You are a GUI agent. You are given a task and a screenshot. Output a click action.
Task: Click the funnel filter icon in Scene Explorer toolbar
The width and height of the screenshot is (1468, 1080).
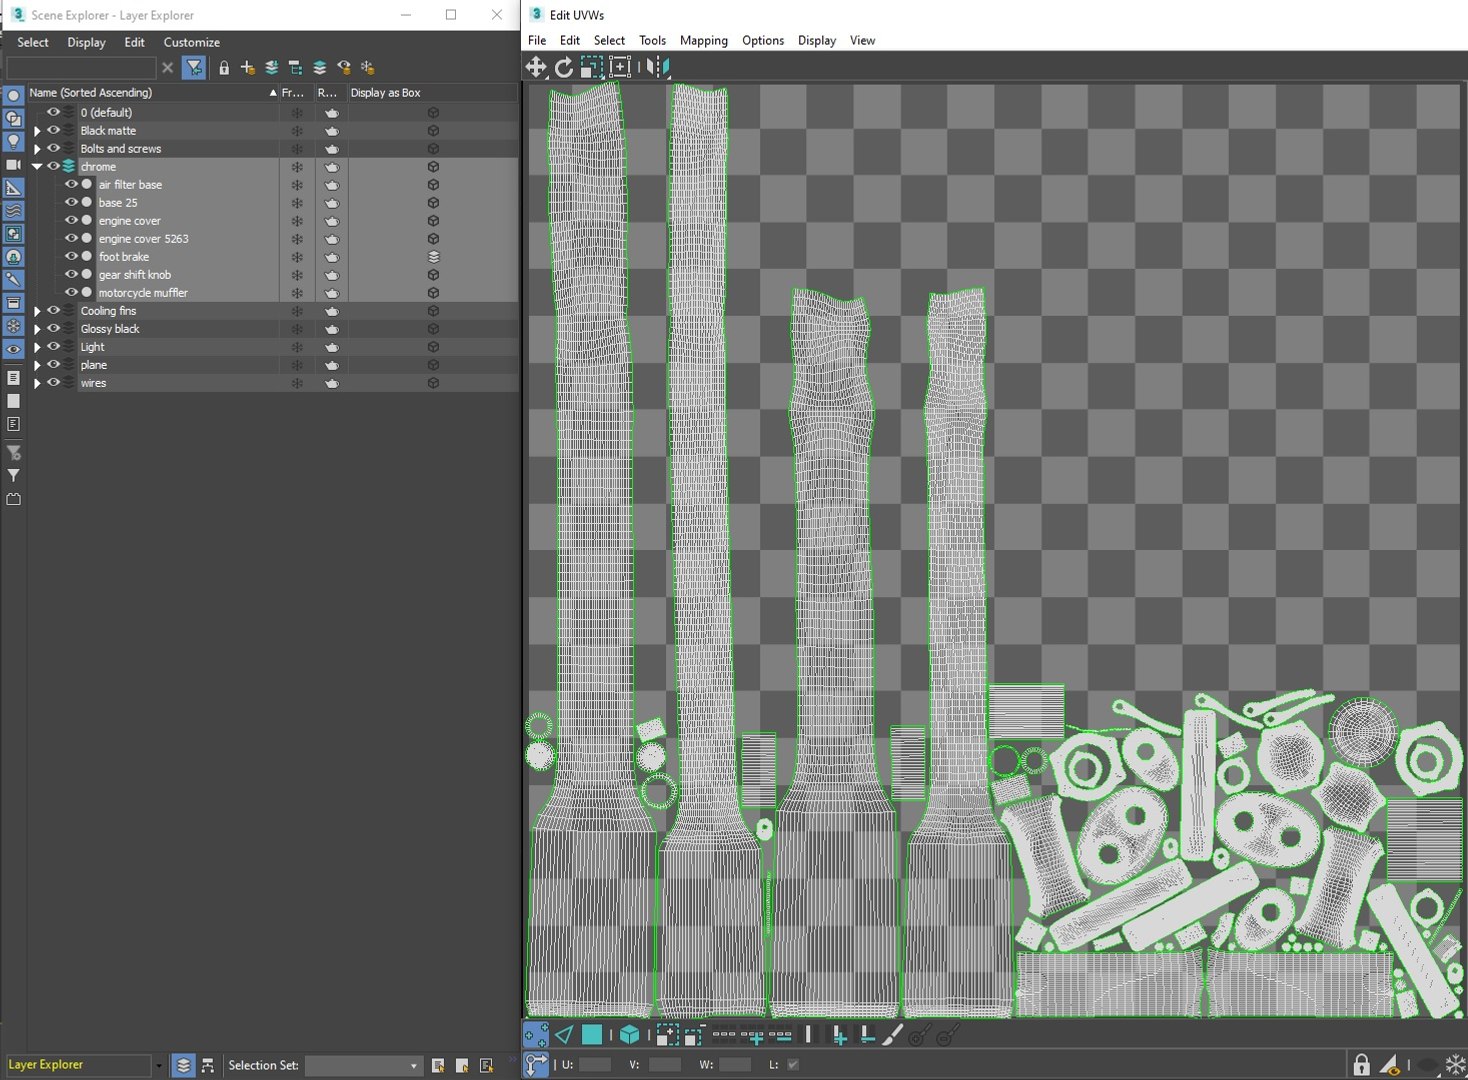click(x=194, y=68)
